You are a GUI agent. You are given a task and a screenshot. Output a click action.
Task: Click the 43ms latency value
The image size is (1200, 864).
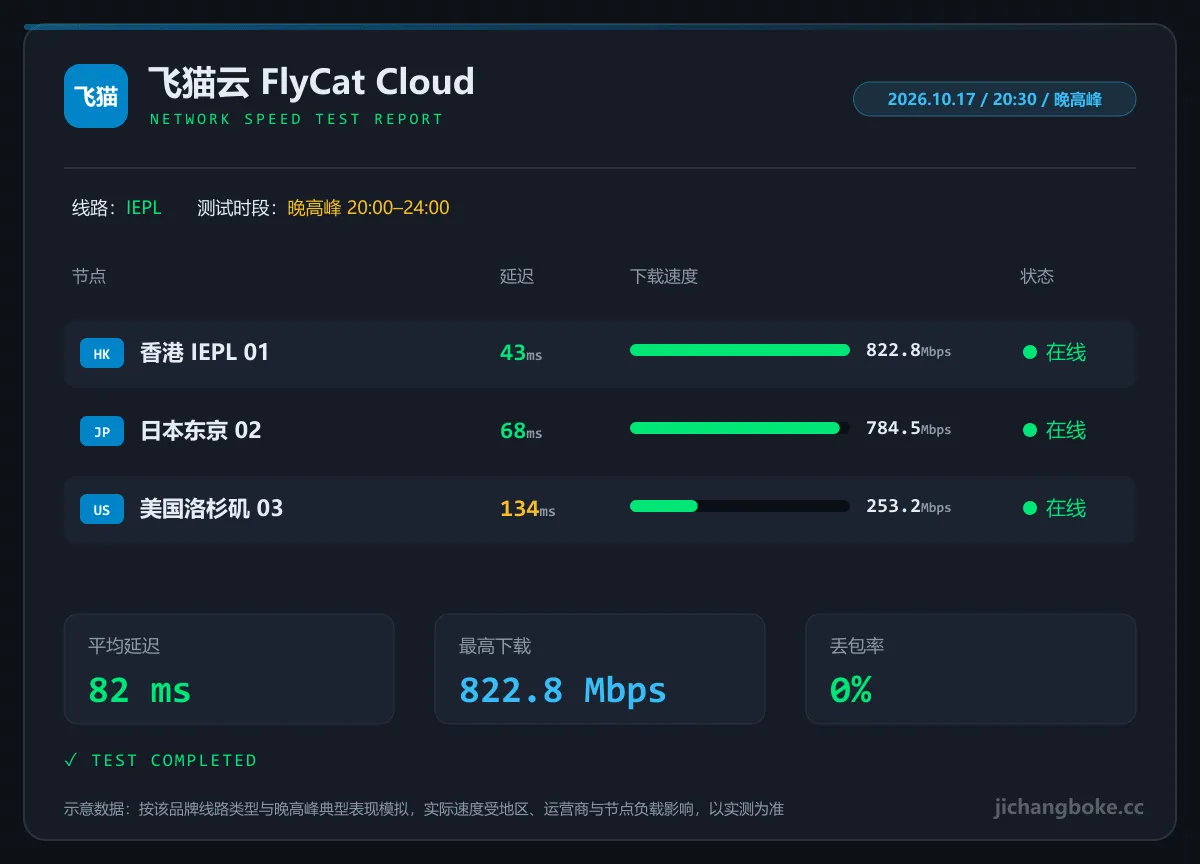click(x=521, y=352)
